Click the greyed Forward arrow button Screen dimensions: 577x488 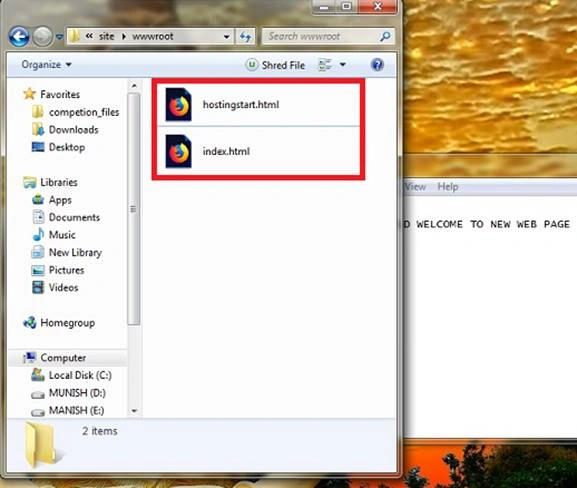[43, 36]
